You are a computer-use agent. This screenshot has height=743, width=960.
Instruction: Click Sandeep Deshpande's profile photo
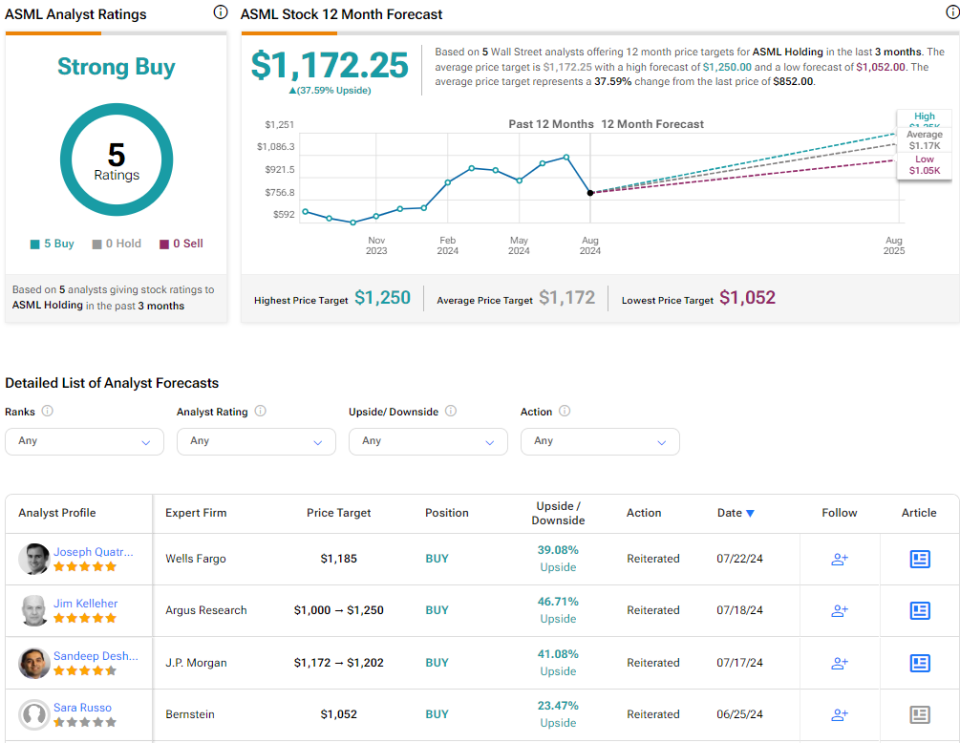click(34, 663)
